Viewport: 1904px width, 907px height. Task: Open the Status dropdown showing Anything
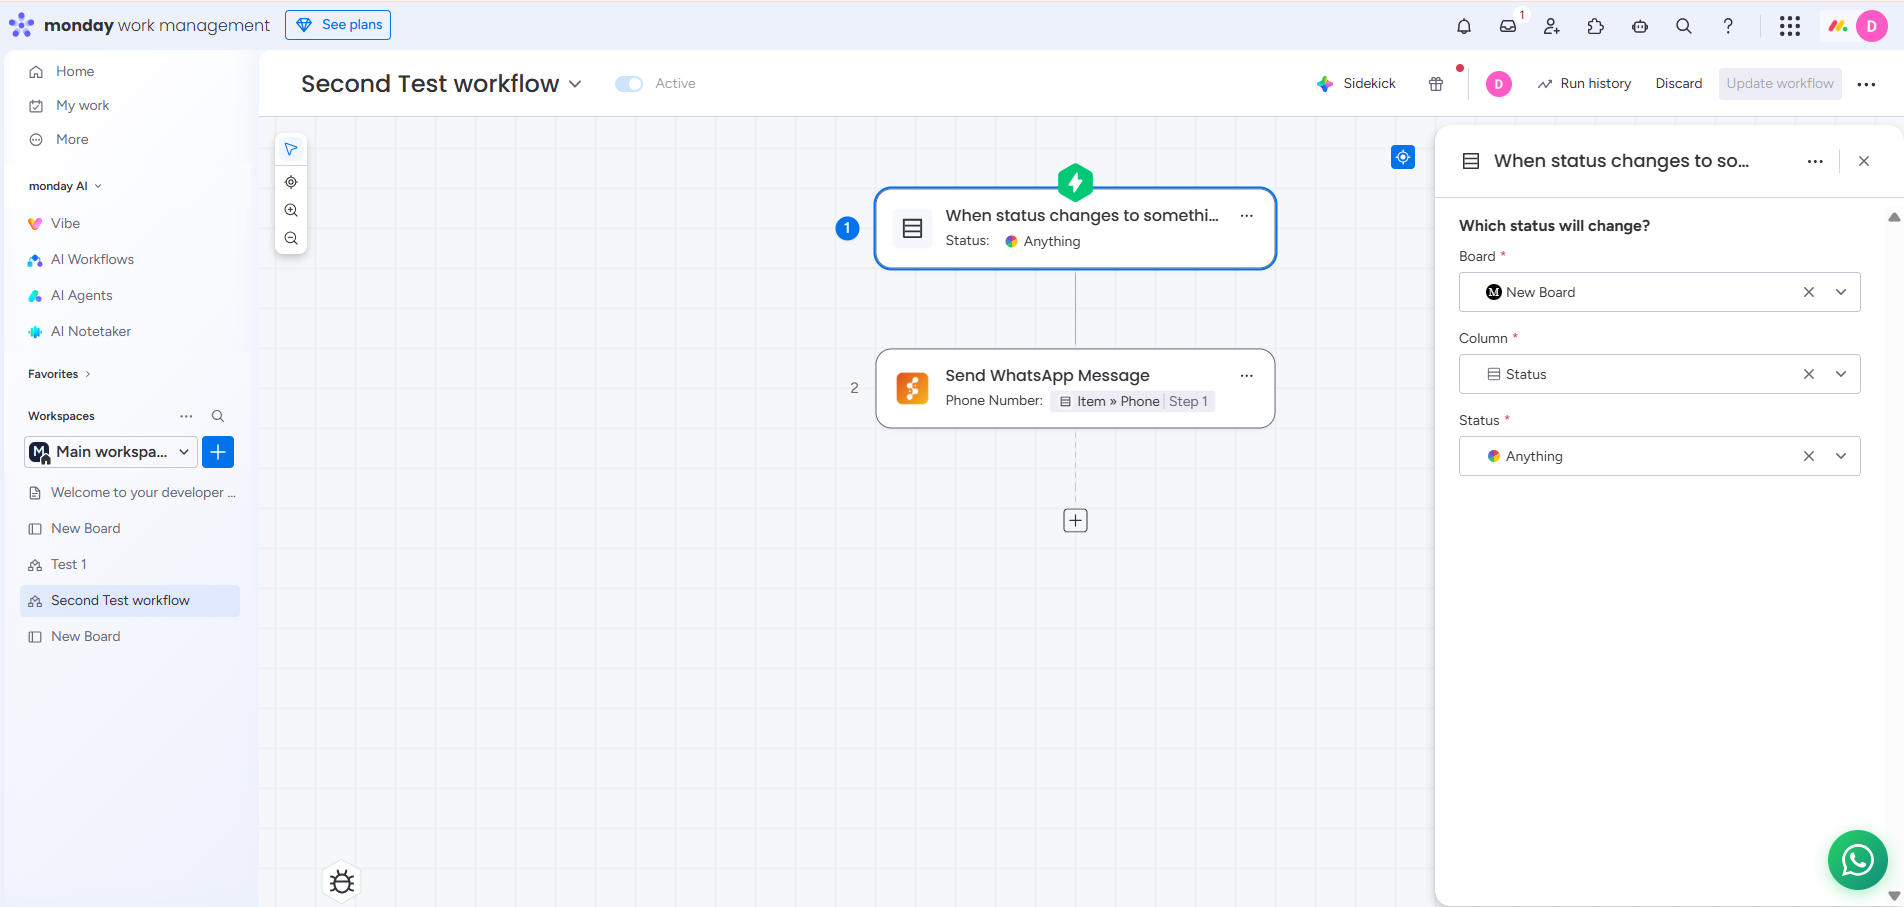(x=1840, y=456)
